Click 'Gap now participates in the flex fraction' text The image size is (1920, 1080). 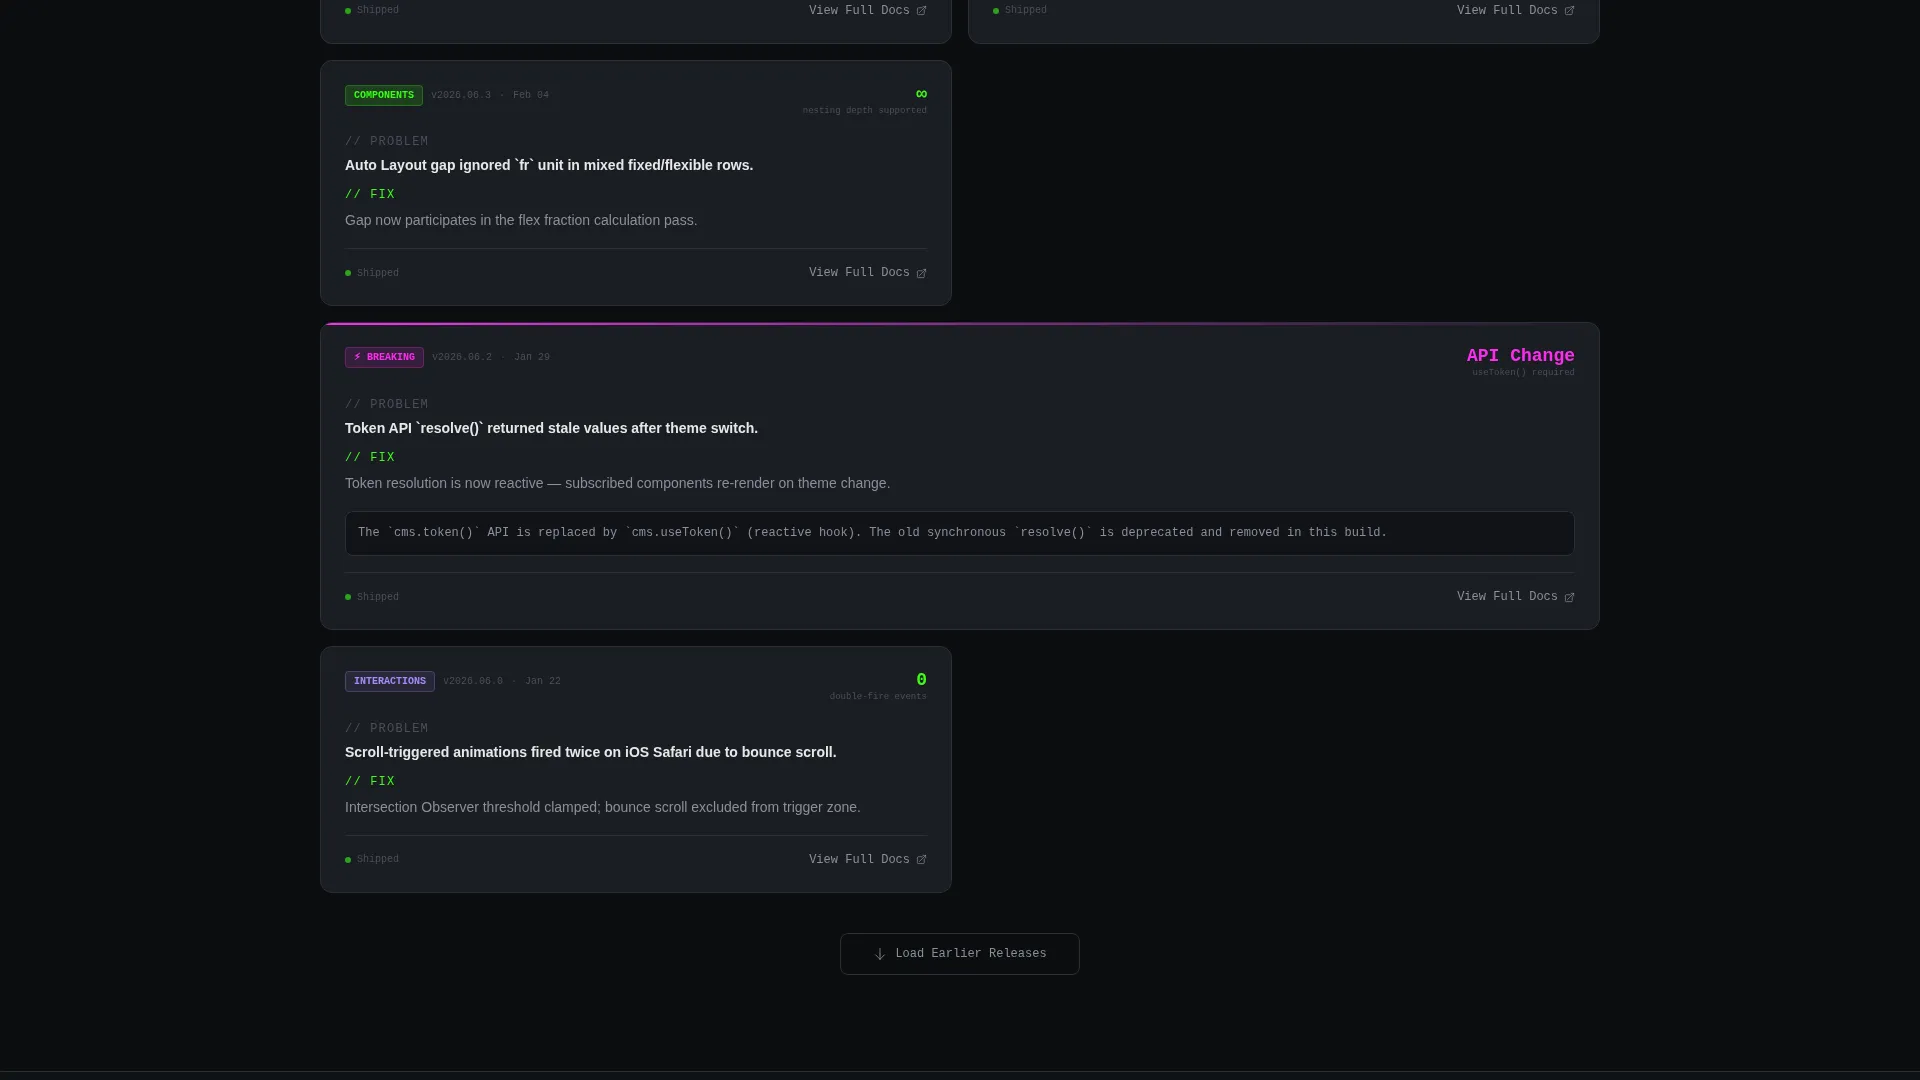tap(521, 221)
